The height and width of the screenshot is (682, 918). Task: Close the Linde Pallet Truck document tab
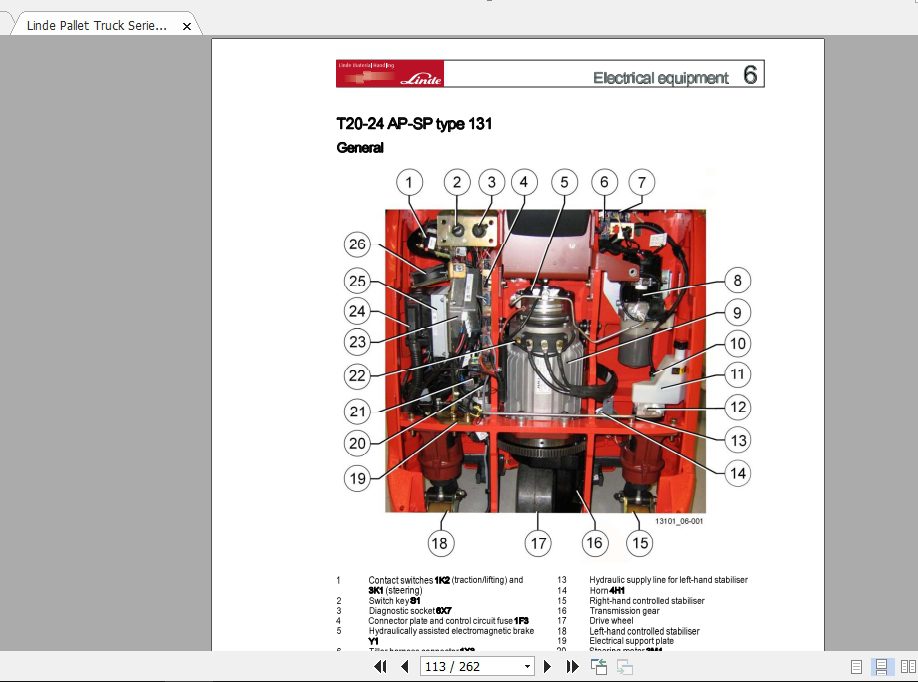187,26
